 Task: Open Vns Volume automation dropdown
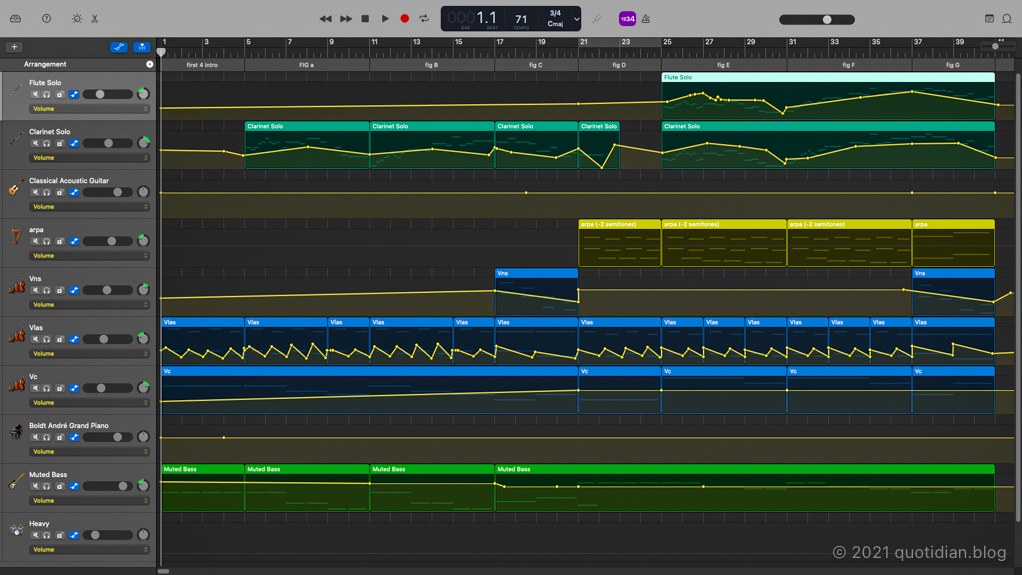(x=89, y=304)
